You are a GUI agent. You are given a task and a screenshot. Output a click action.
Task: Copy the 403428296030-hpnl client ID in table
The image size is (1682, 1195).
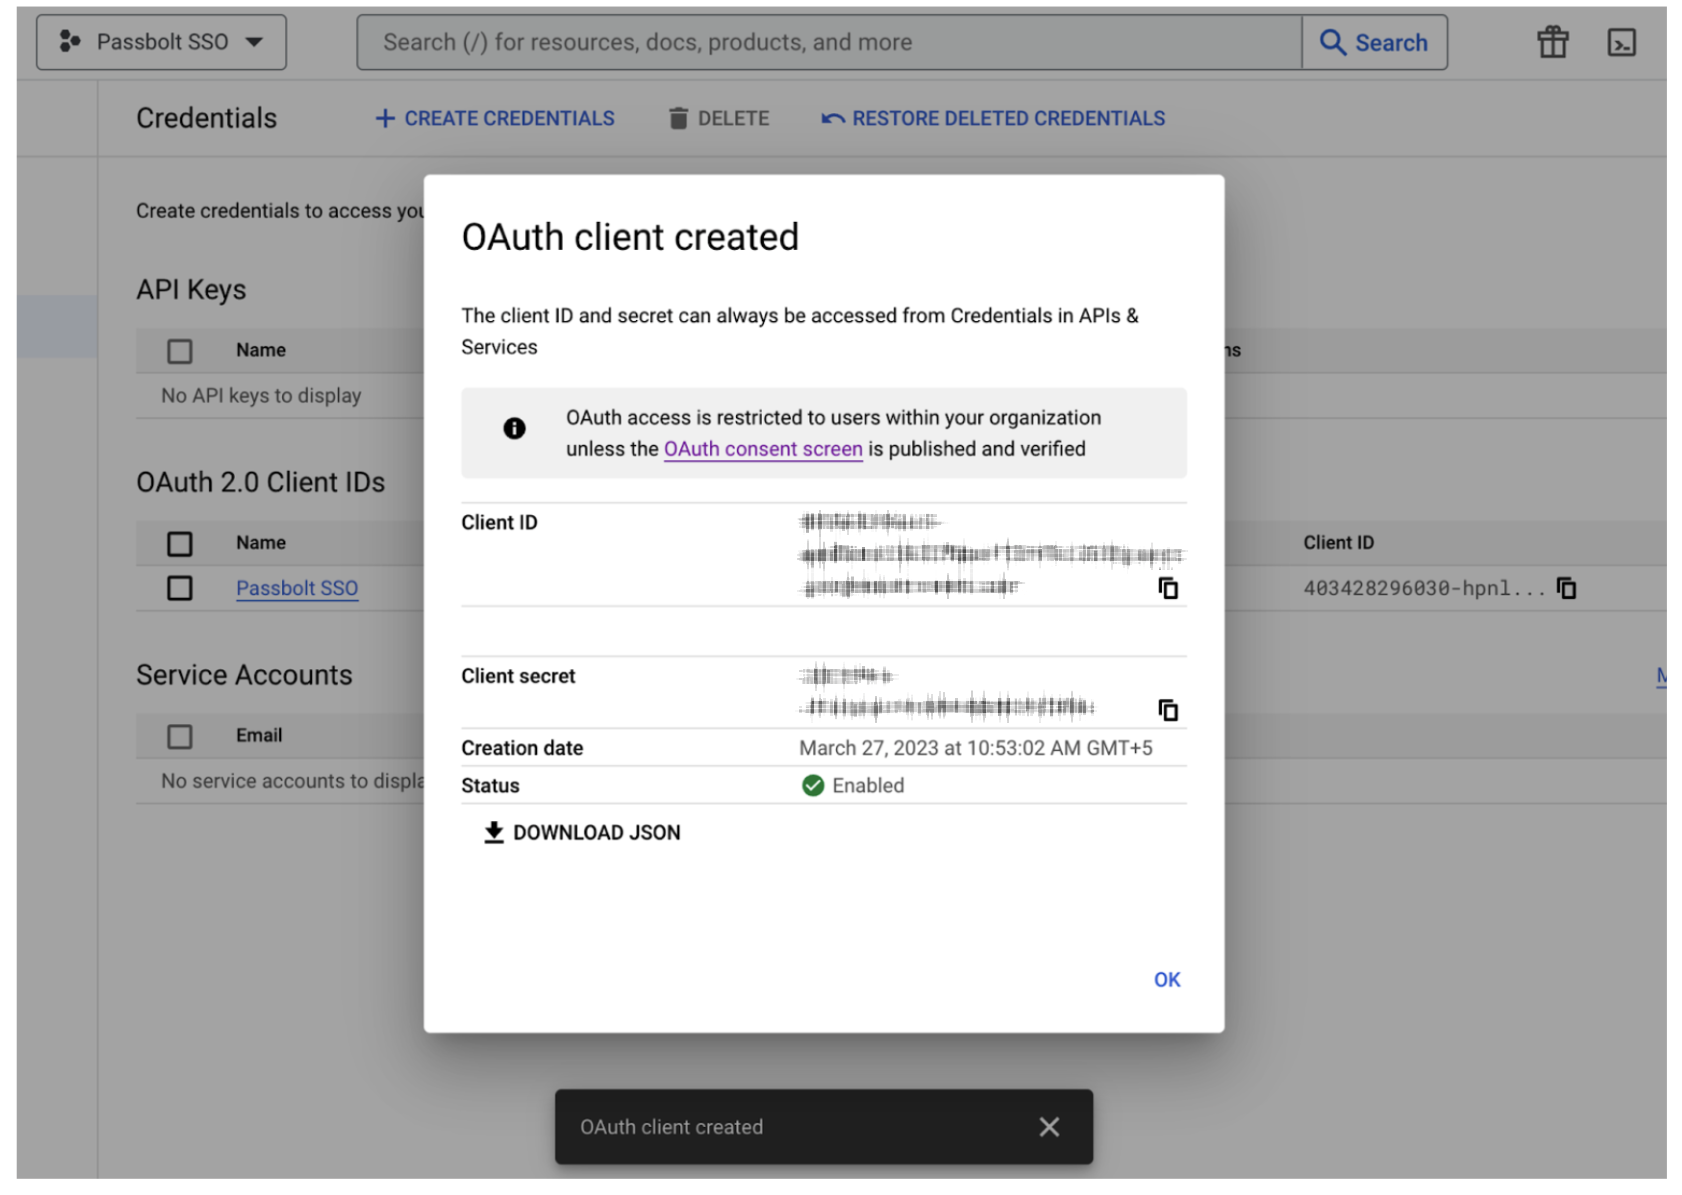point(1566,588)
